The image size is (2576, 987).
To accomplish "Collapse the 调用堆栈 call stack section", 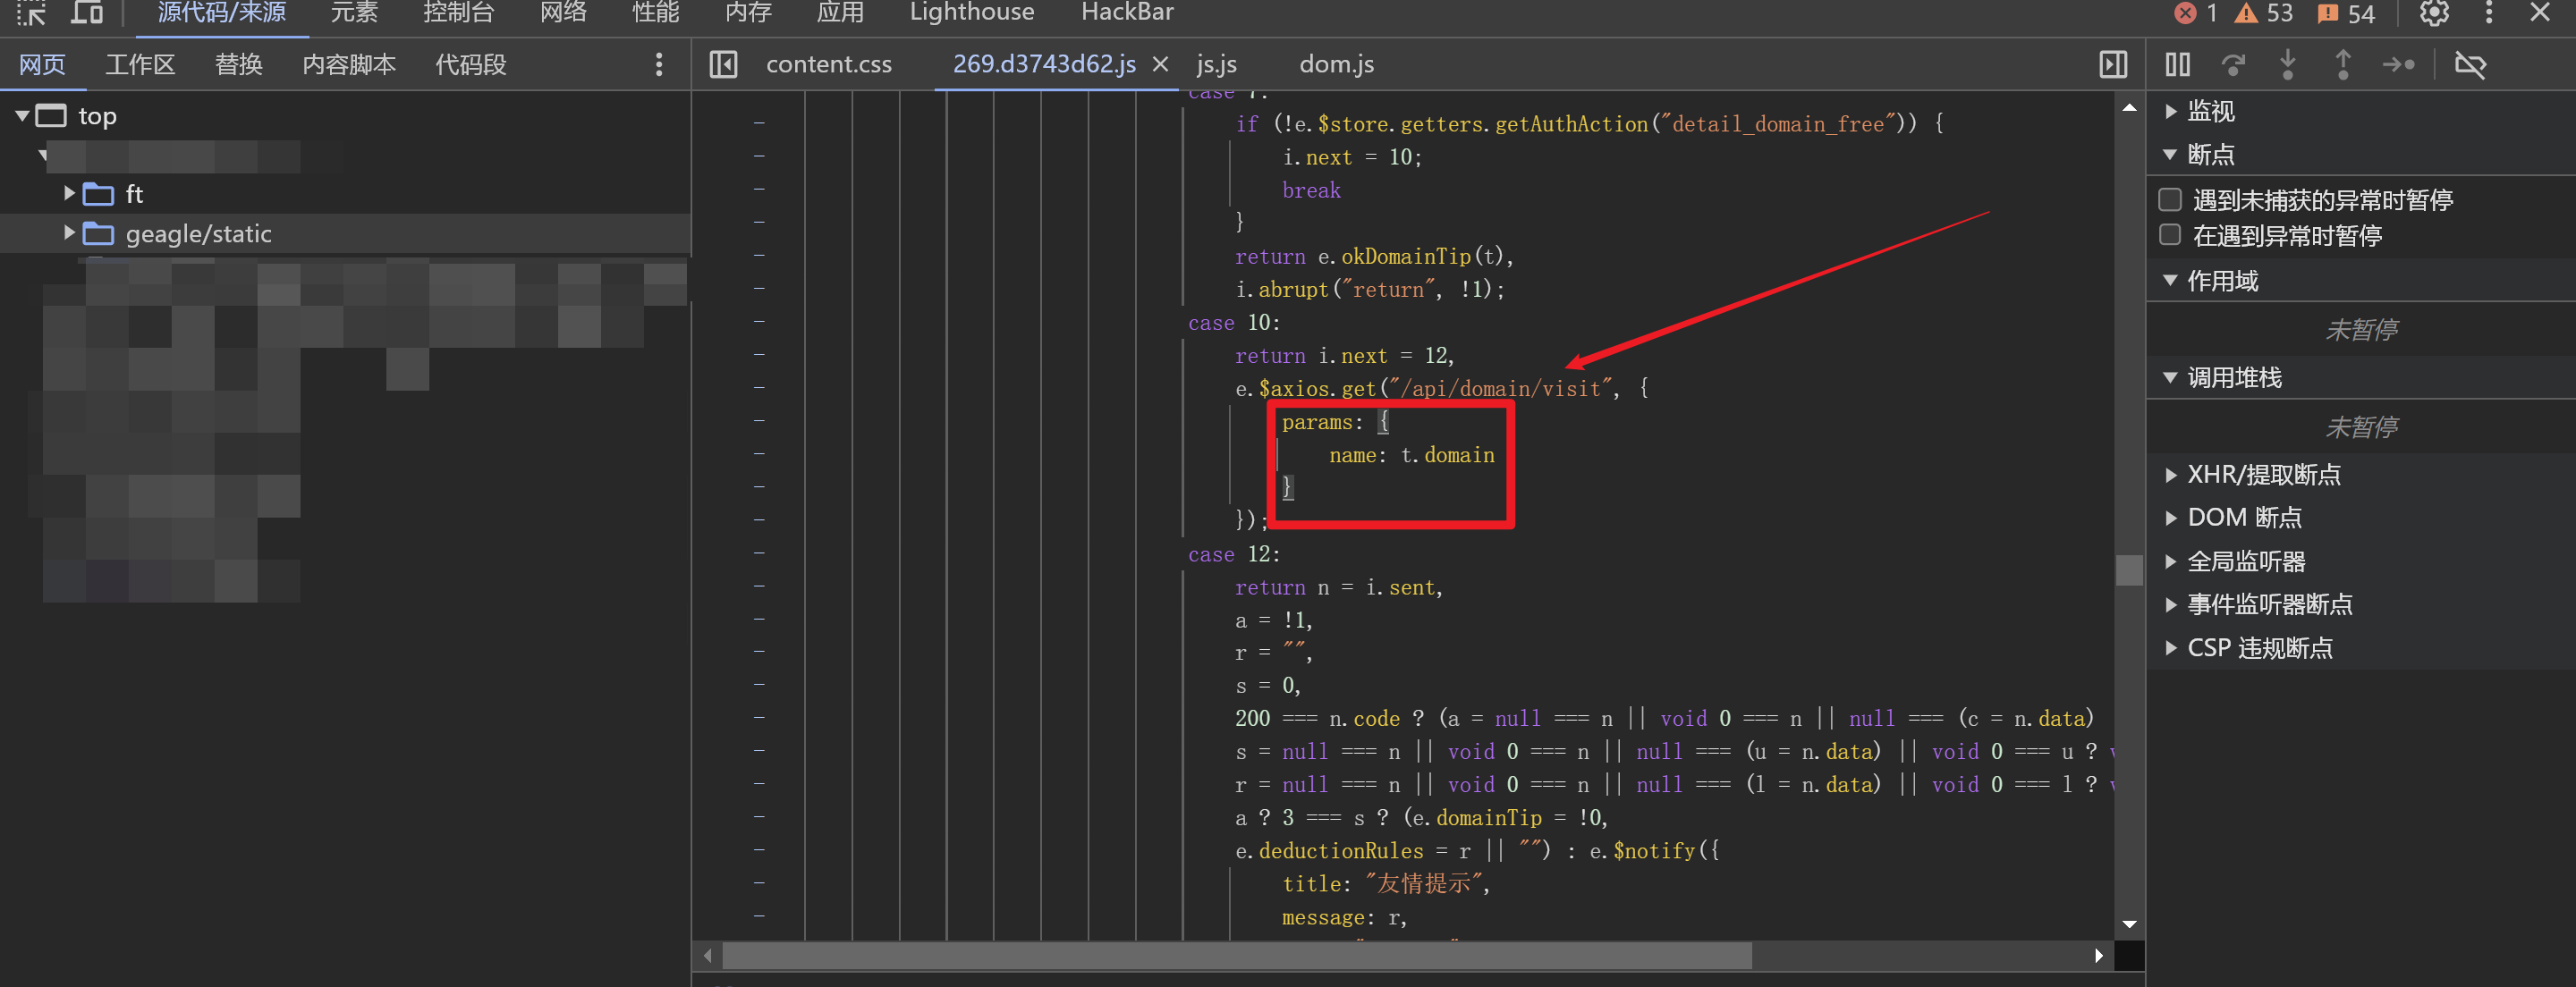I will [x=2170, y=378].
